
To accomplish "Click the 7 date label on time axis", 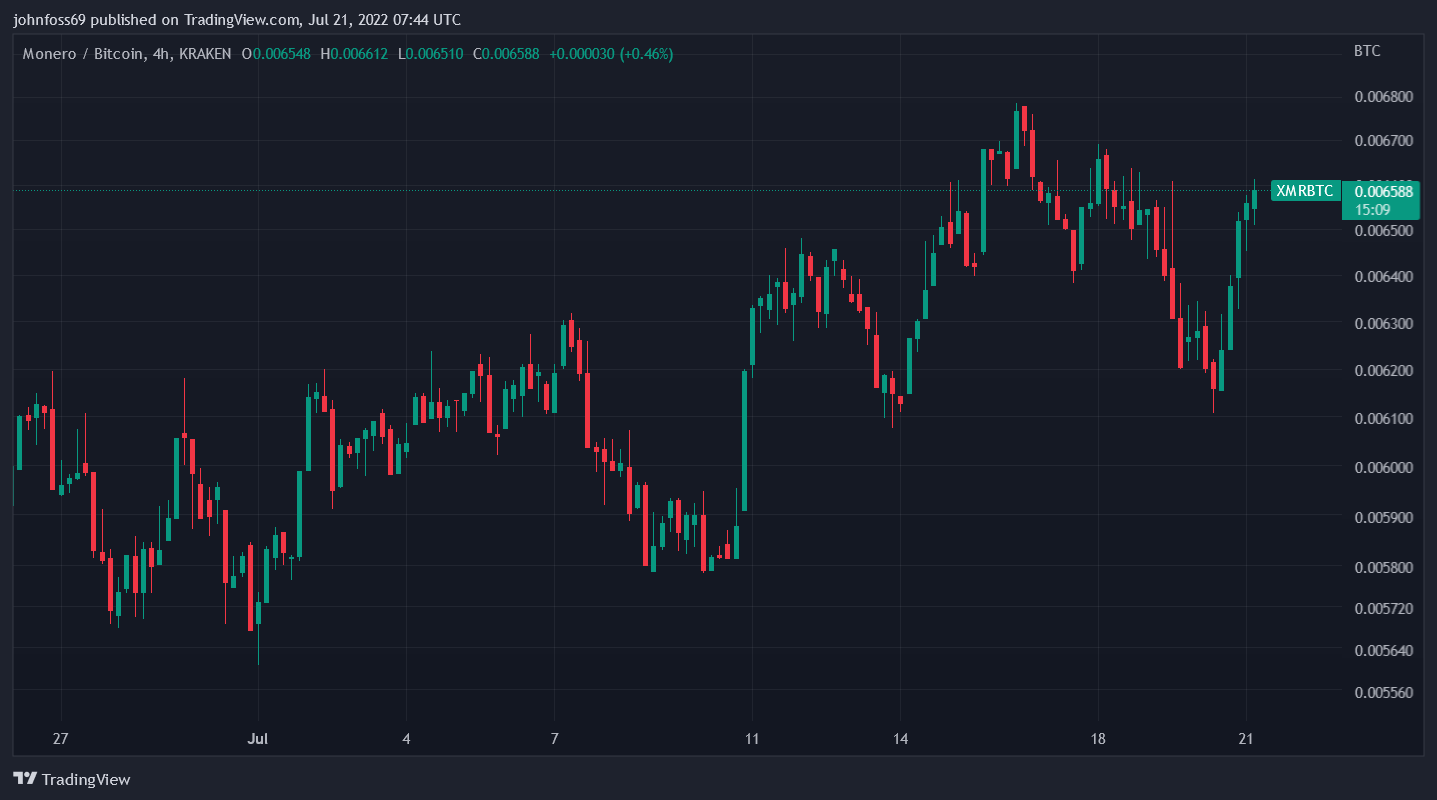I will pos(554,740).
